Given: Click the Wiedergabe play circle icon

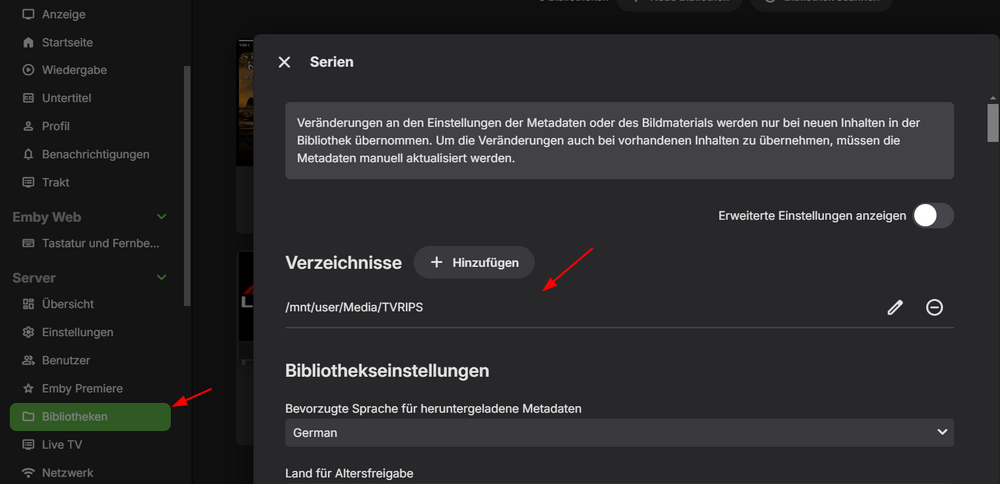Looking at the screenshot, I should pyautogui.click(x=28, y=70).
